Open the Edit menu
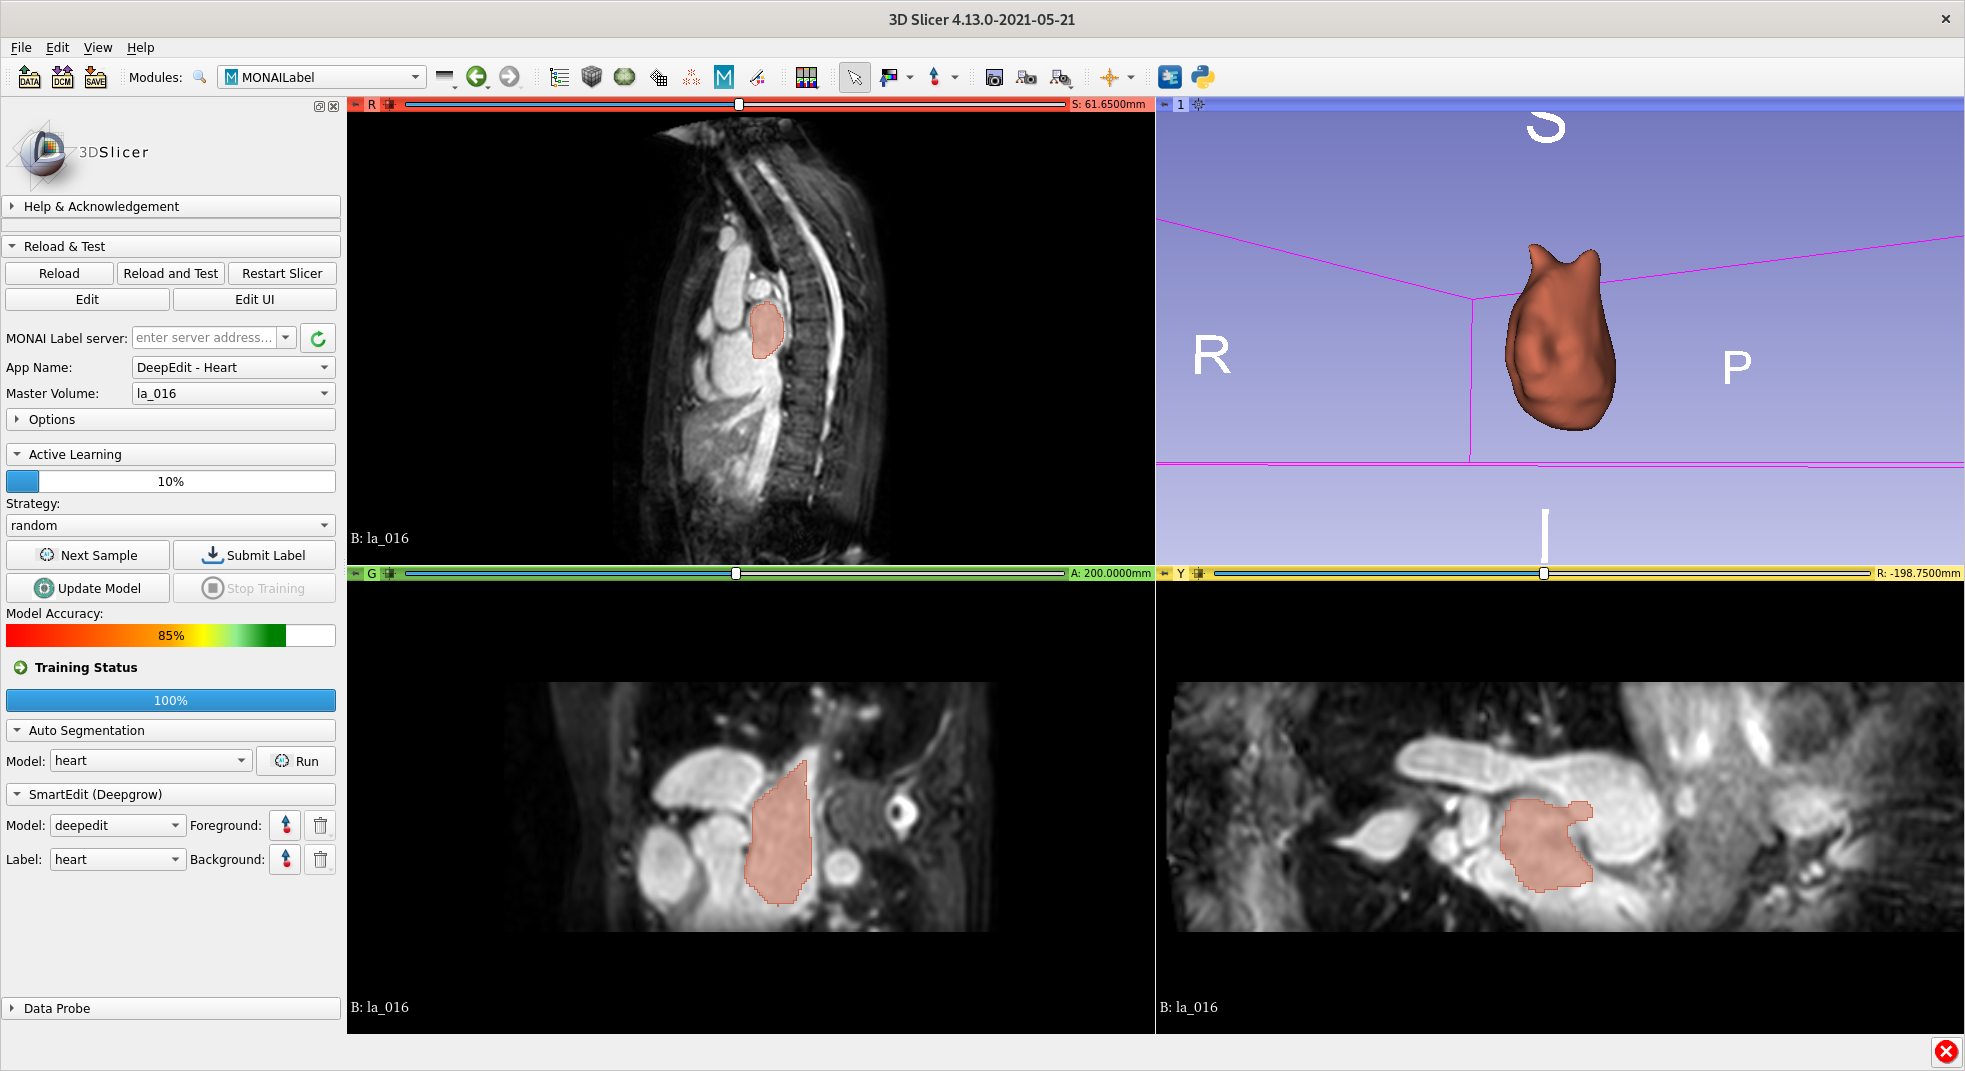The width and height of the screenshot is (1965, 1071). pos(58,47)
